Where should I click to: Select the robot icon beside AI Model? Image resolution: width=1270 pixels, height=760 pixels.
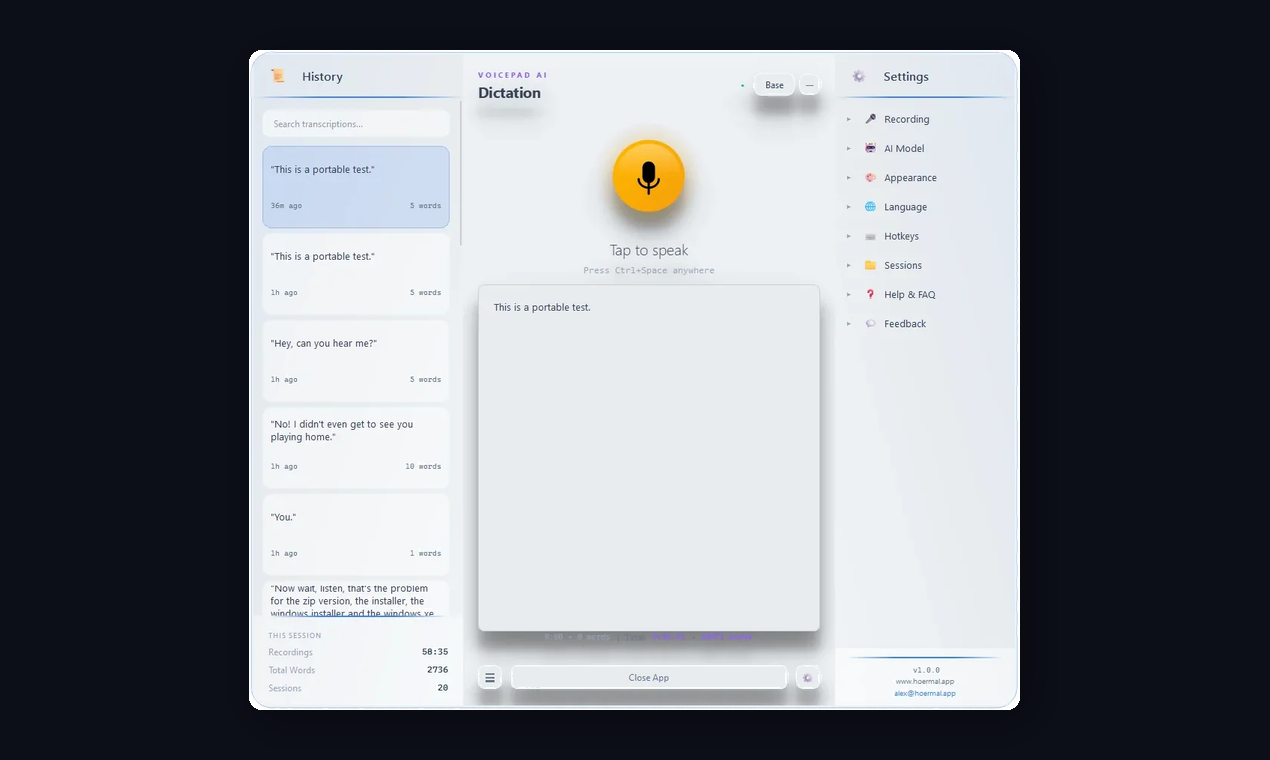pyautogui.click(x=871, y=148)
